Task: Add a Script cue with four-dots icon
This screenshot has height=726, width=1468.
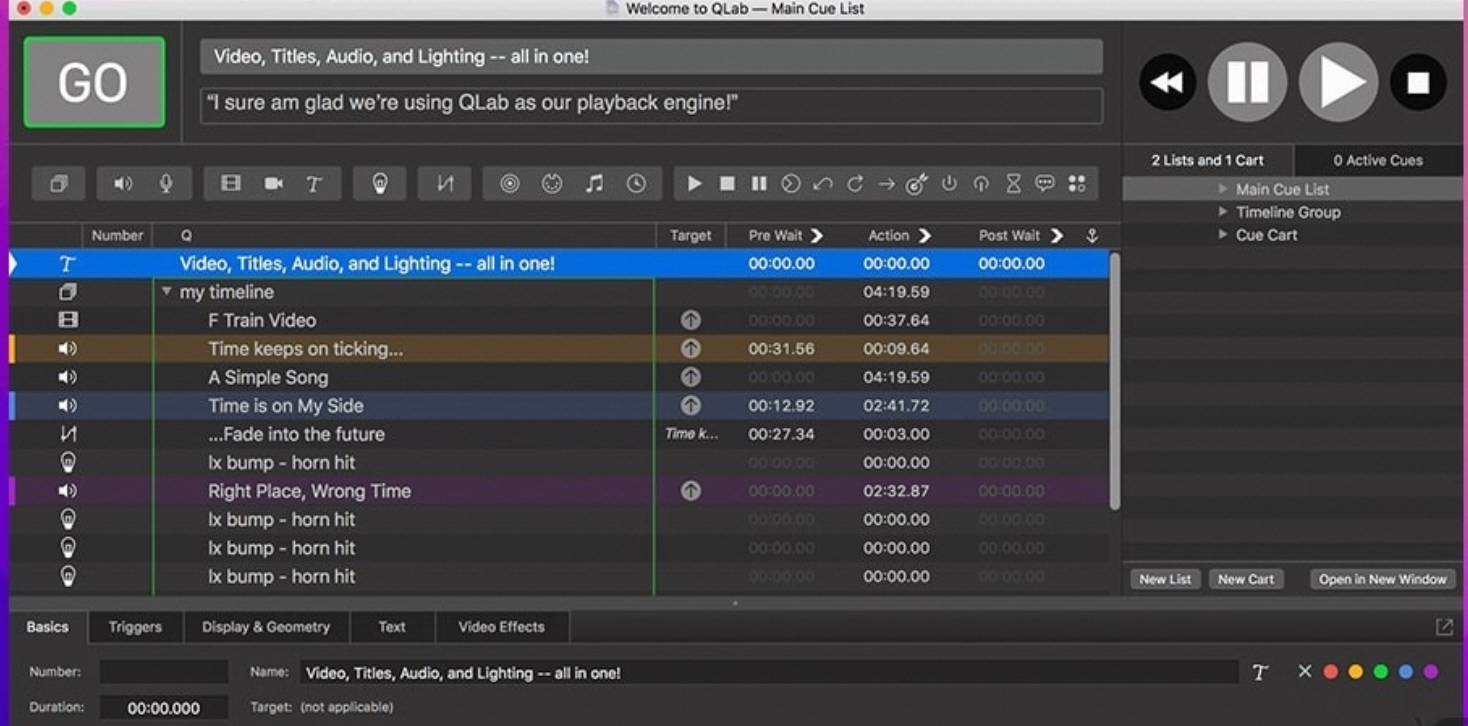Action: pos(1077,184)
